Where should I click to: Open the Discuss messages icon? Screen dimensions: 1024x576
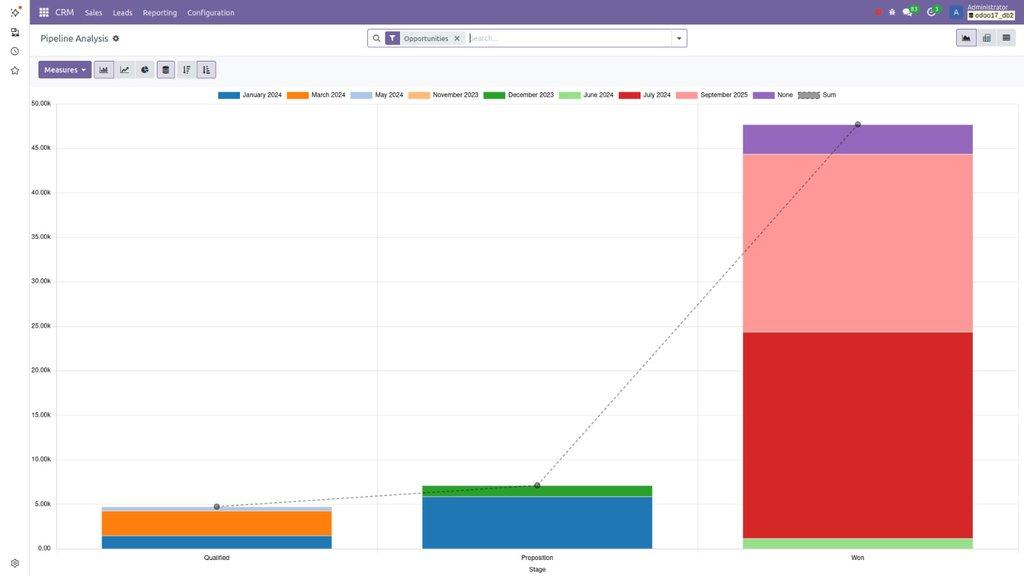point(907,12)
